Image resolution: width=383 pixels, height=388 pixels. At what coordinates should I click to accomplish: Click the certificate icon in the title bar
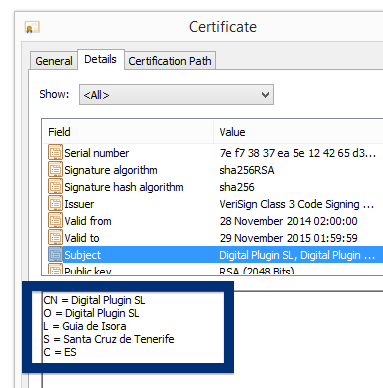[32, 27]
